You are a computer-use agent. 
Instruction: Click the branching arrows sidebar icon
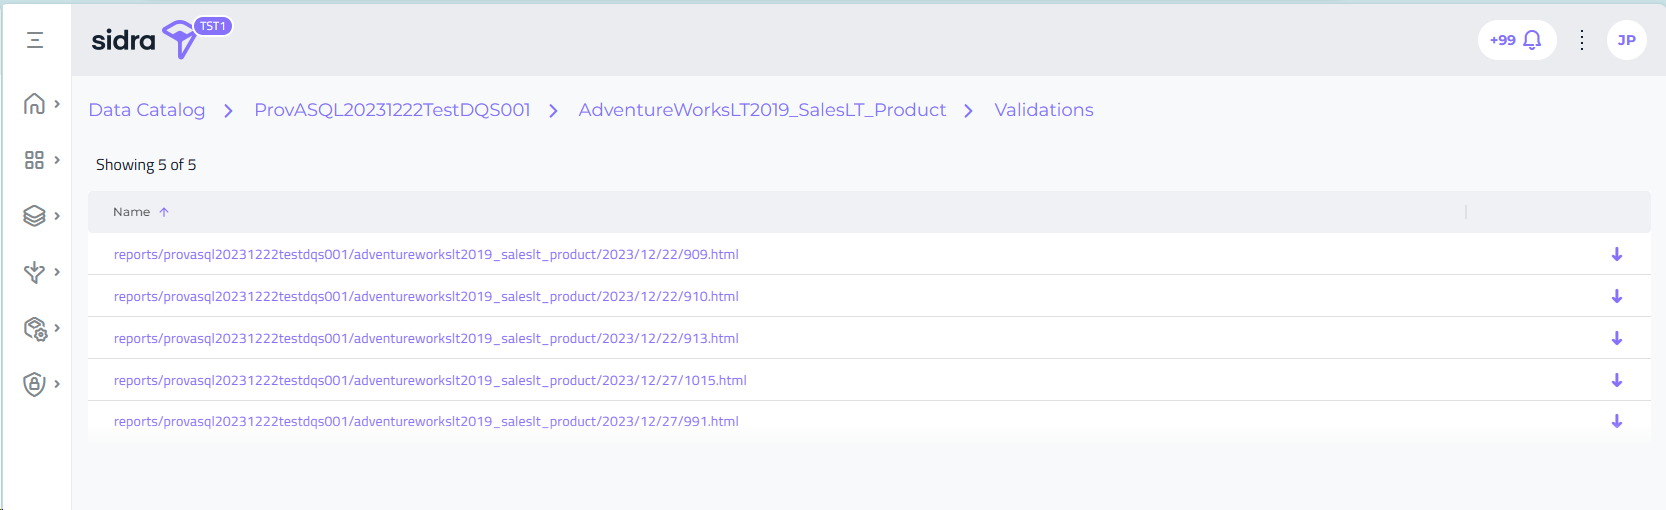tap(34, 272)
